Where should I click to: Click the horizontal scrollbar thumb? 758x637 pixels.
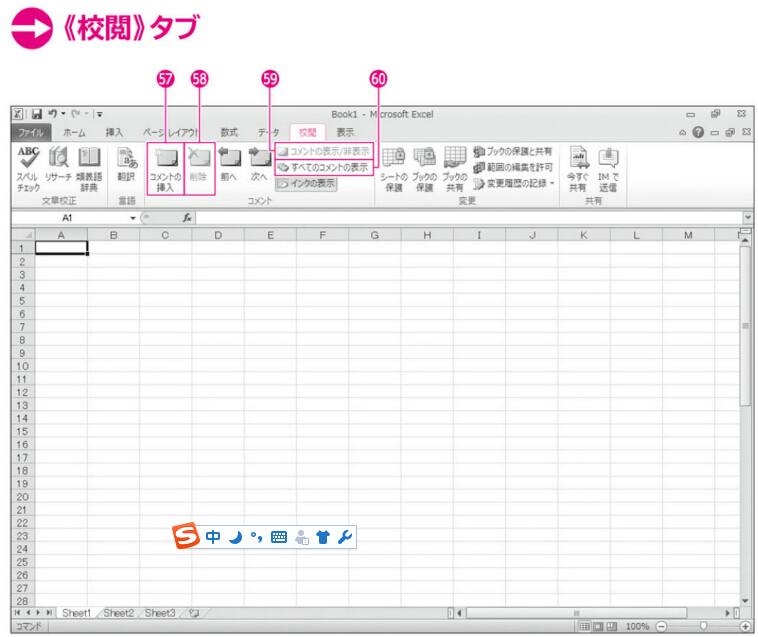tap(576, 613)
